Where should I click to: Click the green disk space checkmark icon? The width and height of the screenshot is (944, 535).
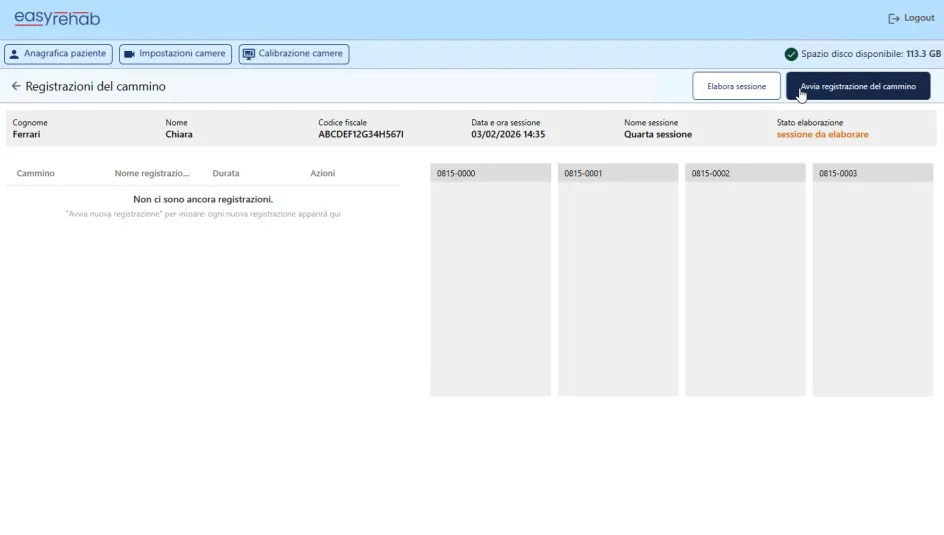click(x=791, y=54)
